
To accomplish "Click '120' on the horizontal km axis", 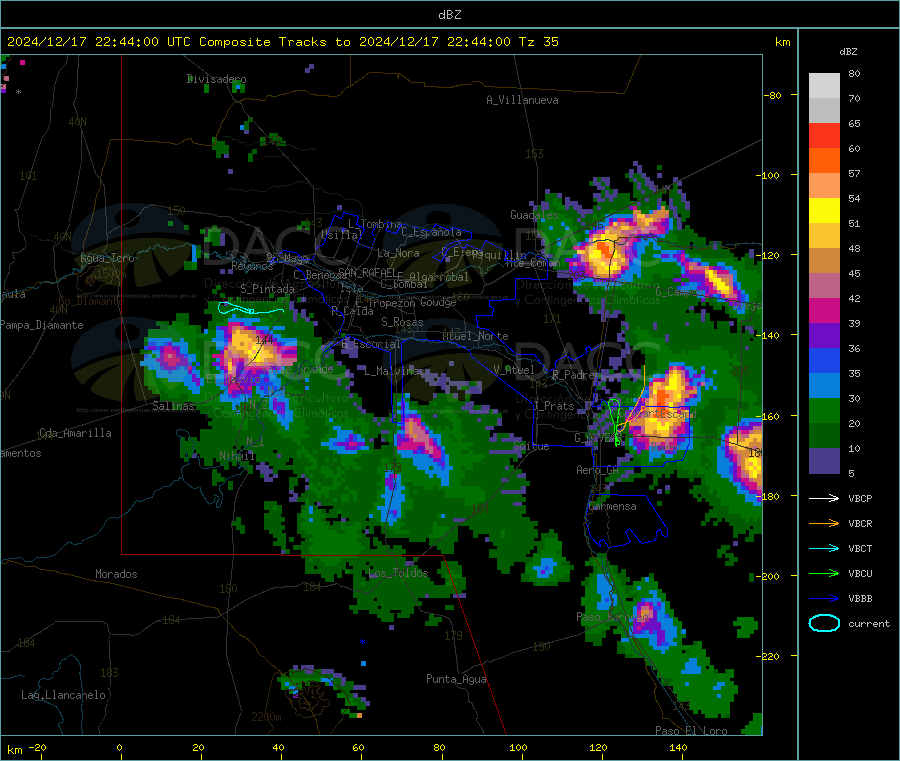I will [598, 748].
